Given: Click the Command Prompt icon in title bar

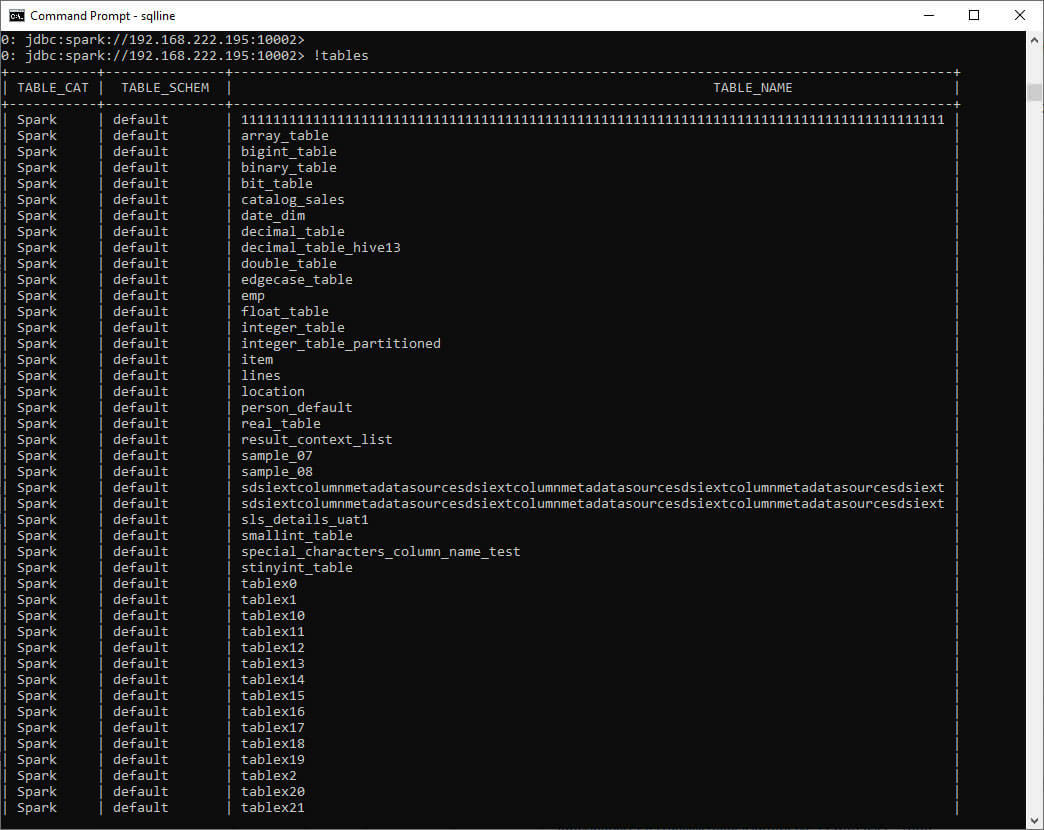Looking at the screenshot, I should click(16, 15).
